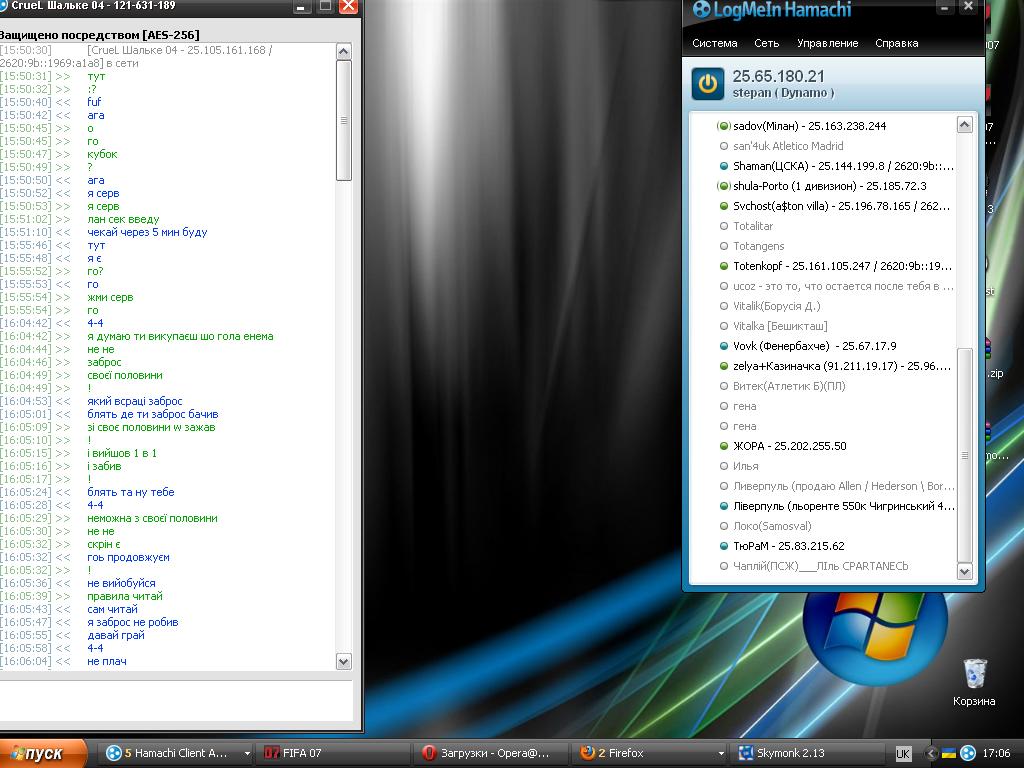
Task: Close the LogMeIn Hamachi window
Action: click(968, 7)
